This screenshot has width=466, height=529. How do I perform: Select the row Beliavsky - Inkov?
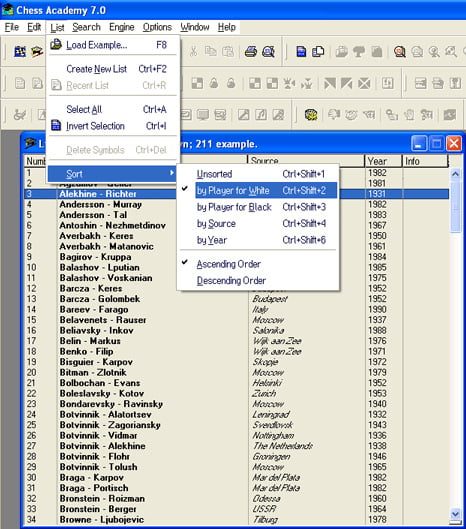pyautogui.click(x=236, y=330)
